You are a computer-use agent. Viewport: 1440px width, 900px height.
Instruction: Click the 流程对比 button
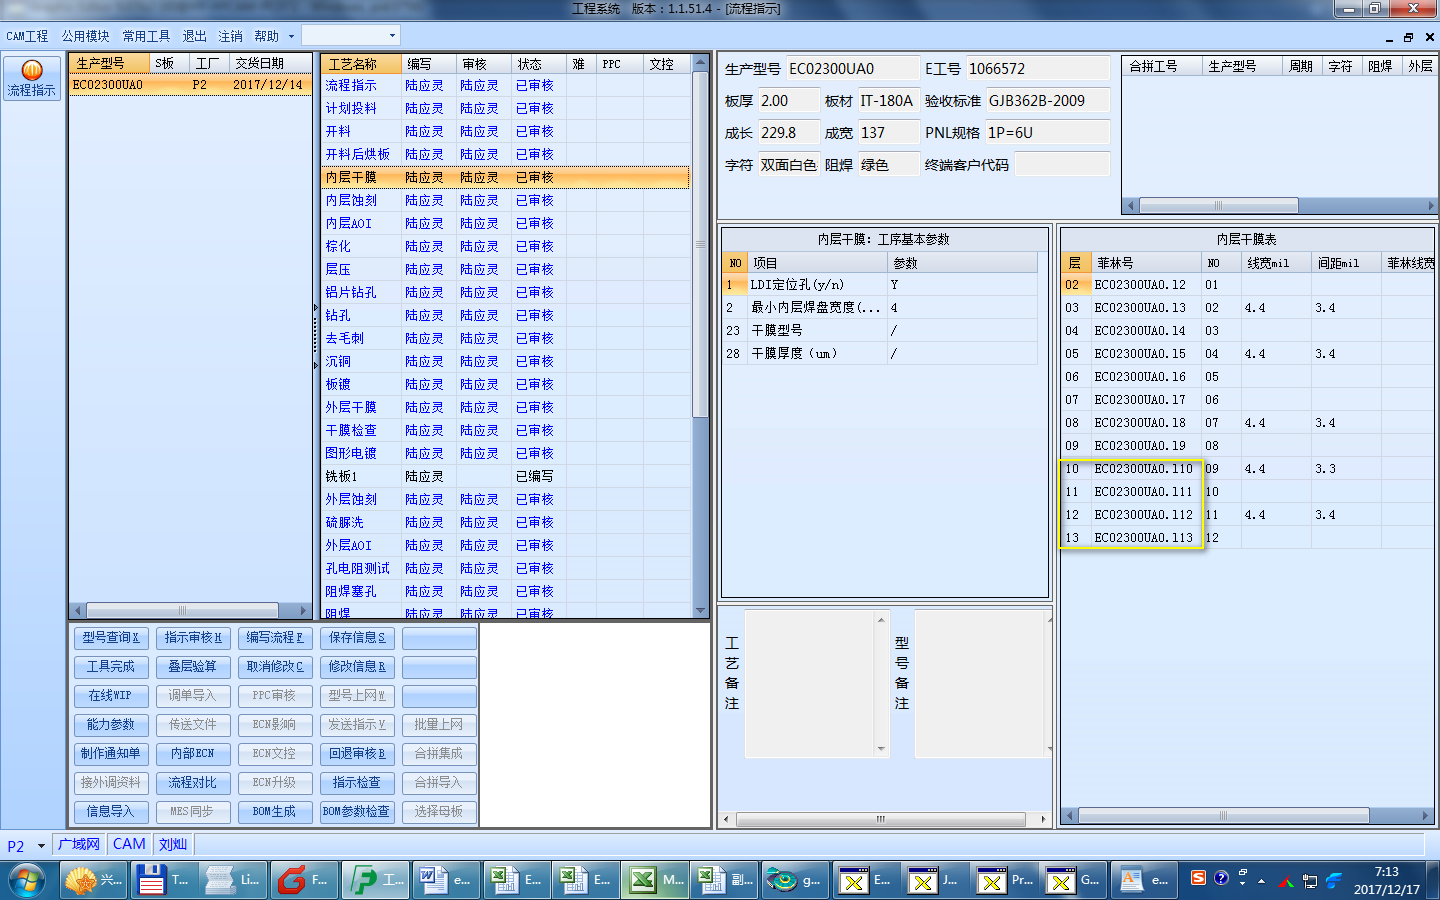(193, 783)
